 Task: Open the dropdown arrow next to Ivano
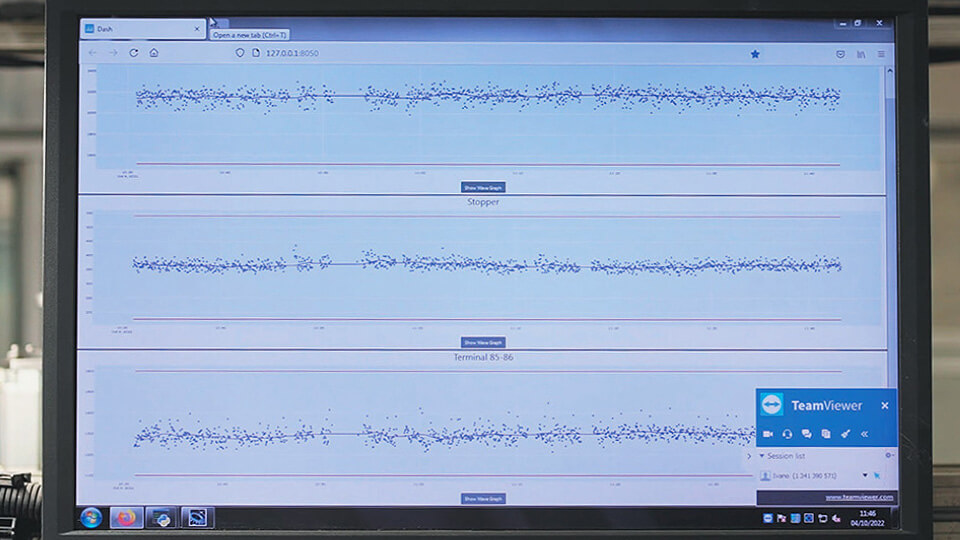(x=864, y=475)
